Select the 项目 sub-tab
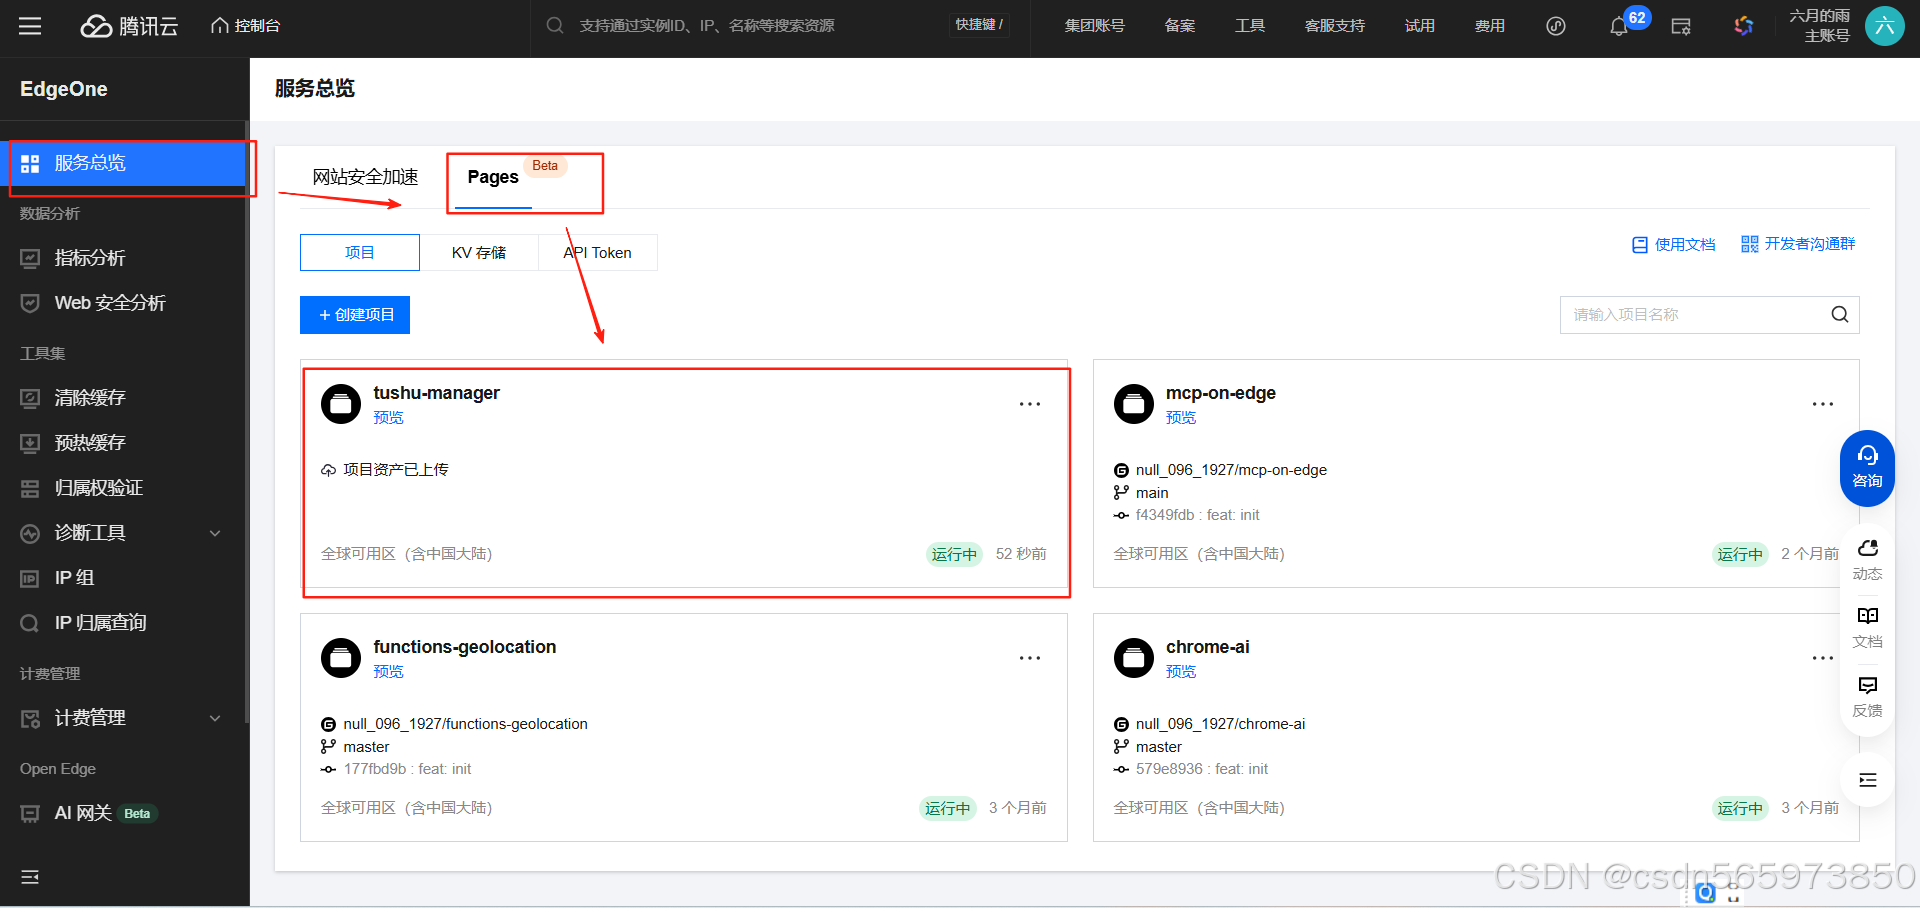 coord(360,253)
